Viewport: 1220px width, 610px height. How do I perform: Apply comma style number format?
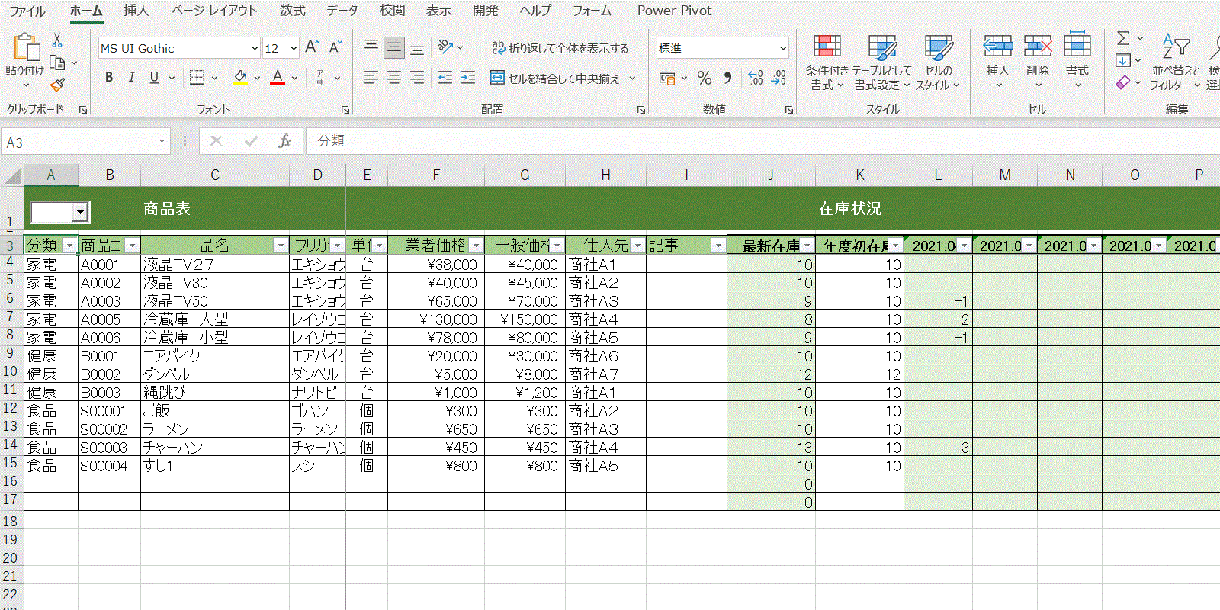click(x=727, y=77)
